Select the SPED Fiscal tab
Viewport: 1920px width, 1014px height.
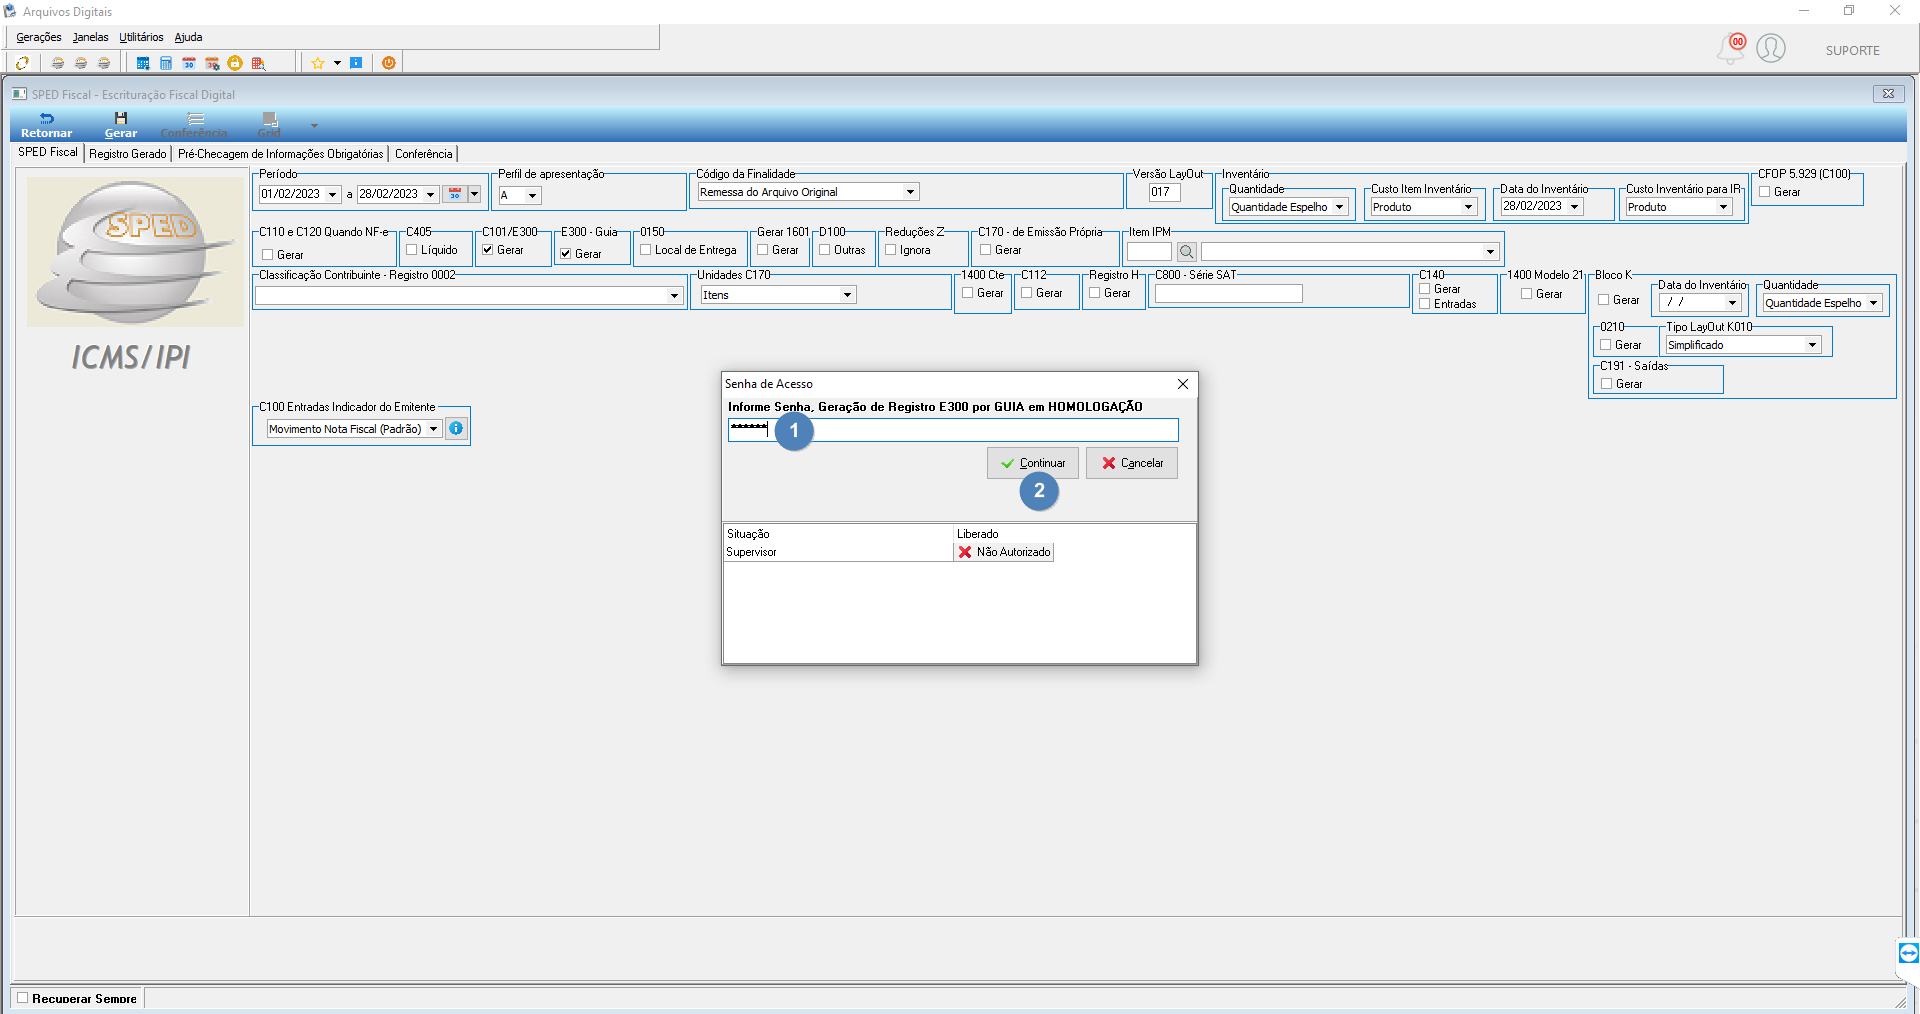pos(48,152)
